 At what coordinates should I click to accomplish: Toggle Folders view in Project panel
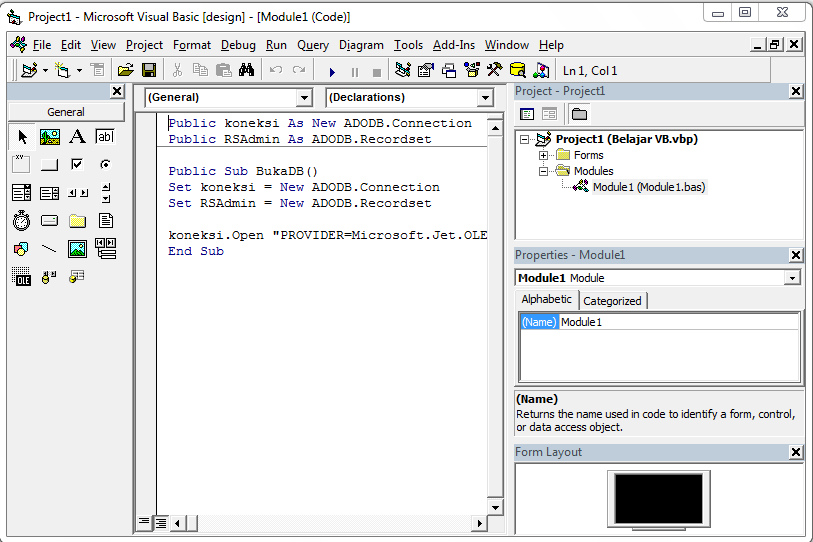(579, 114)
